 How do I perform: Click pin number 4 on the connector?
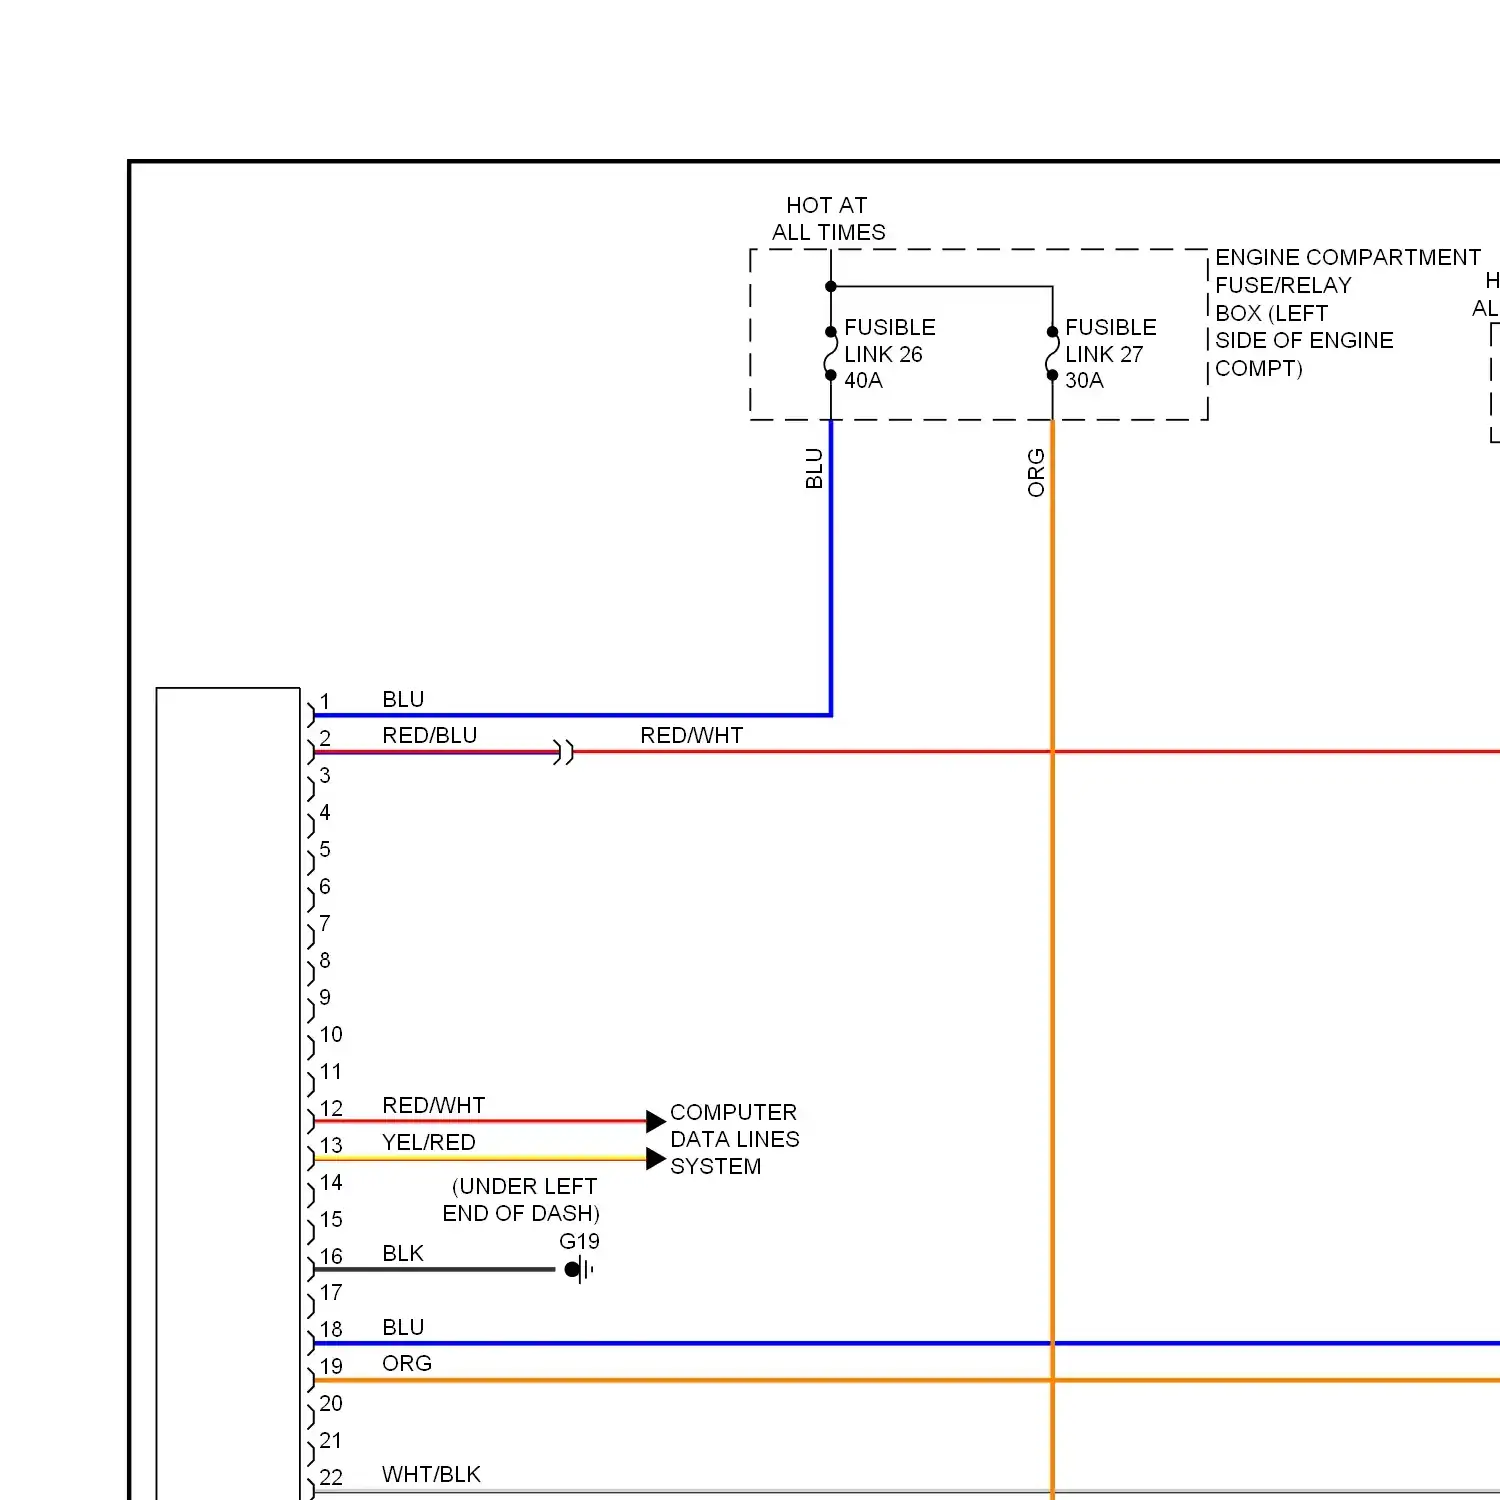click(x=325, y=812)
